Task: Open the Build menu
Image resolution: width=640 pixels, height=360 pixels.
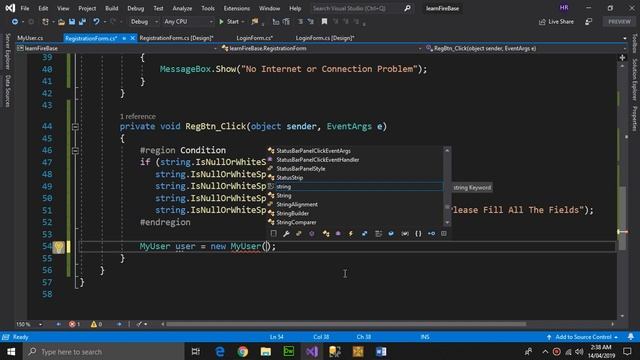Action: [x=111, y=8]
